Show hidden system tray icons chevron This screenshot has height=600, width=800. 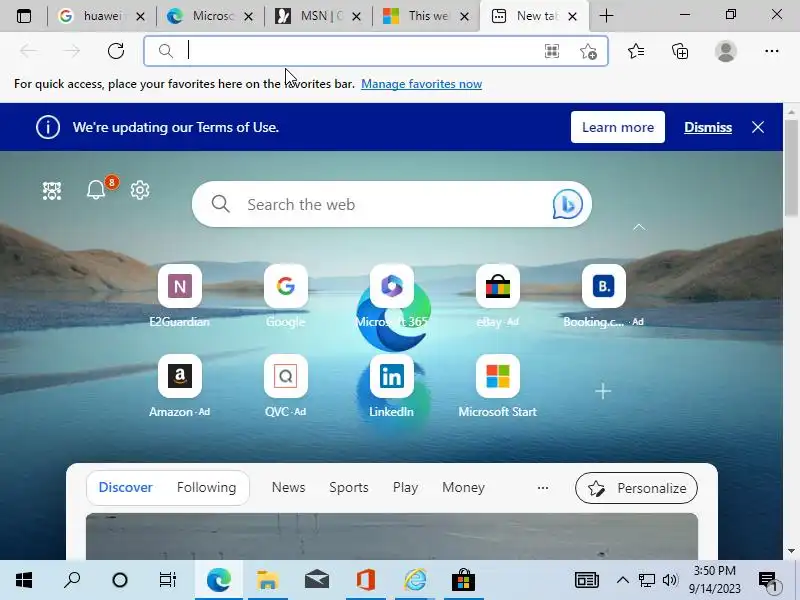[x=622, y=580]
